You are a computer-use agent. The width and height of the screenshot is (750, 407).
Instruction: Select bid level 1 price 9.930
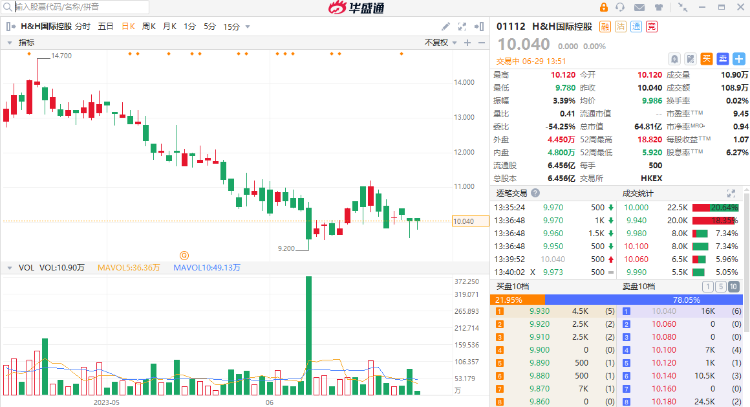tap(539, 311)
